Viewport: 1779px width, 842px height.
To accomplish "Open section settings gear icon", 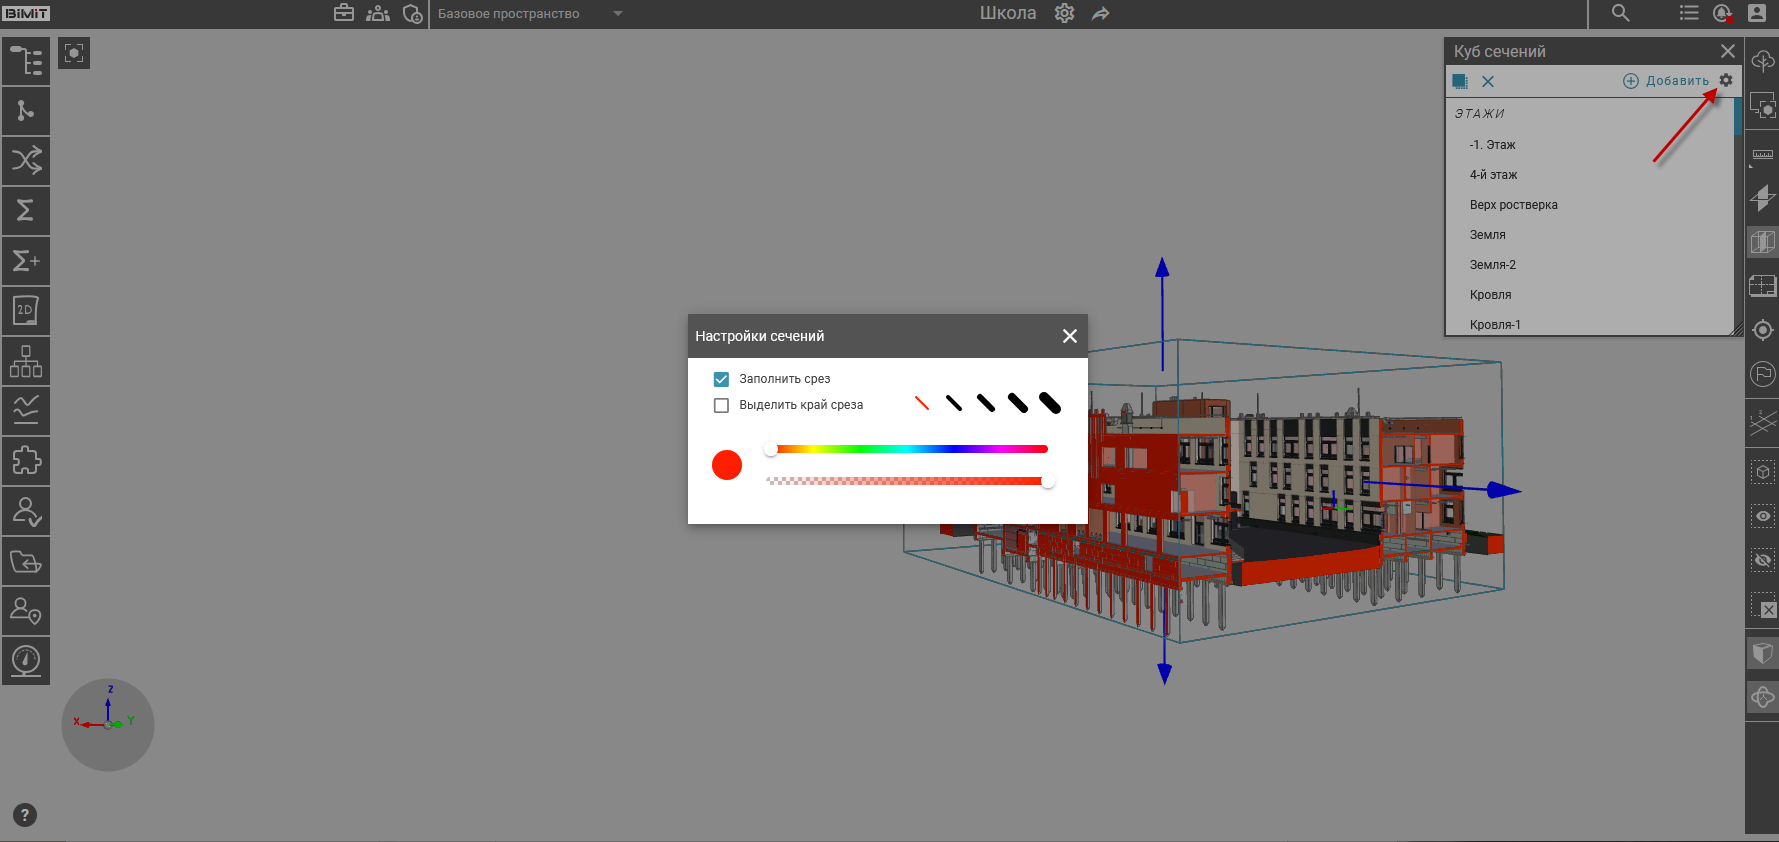I will pyautogui.click(x=1726, y=80).
